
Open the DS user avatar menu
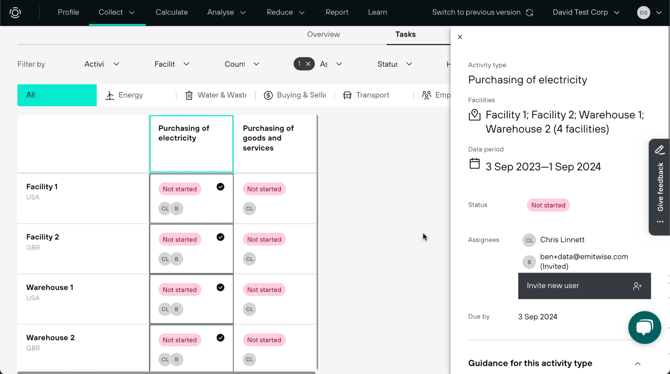[649, 12]
